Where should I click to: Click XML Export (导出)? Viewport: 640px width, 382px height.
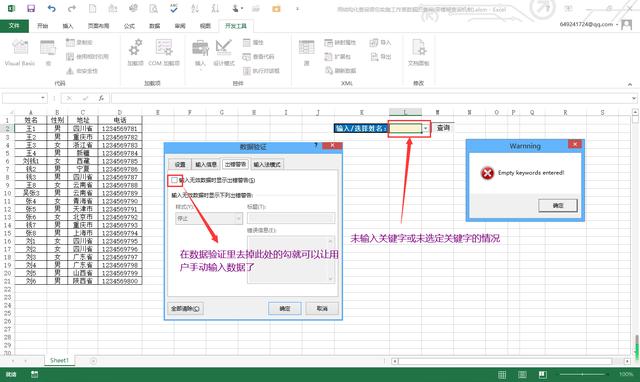380,56
